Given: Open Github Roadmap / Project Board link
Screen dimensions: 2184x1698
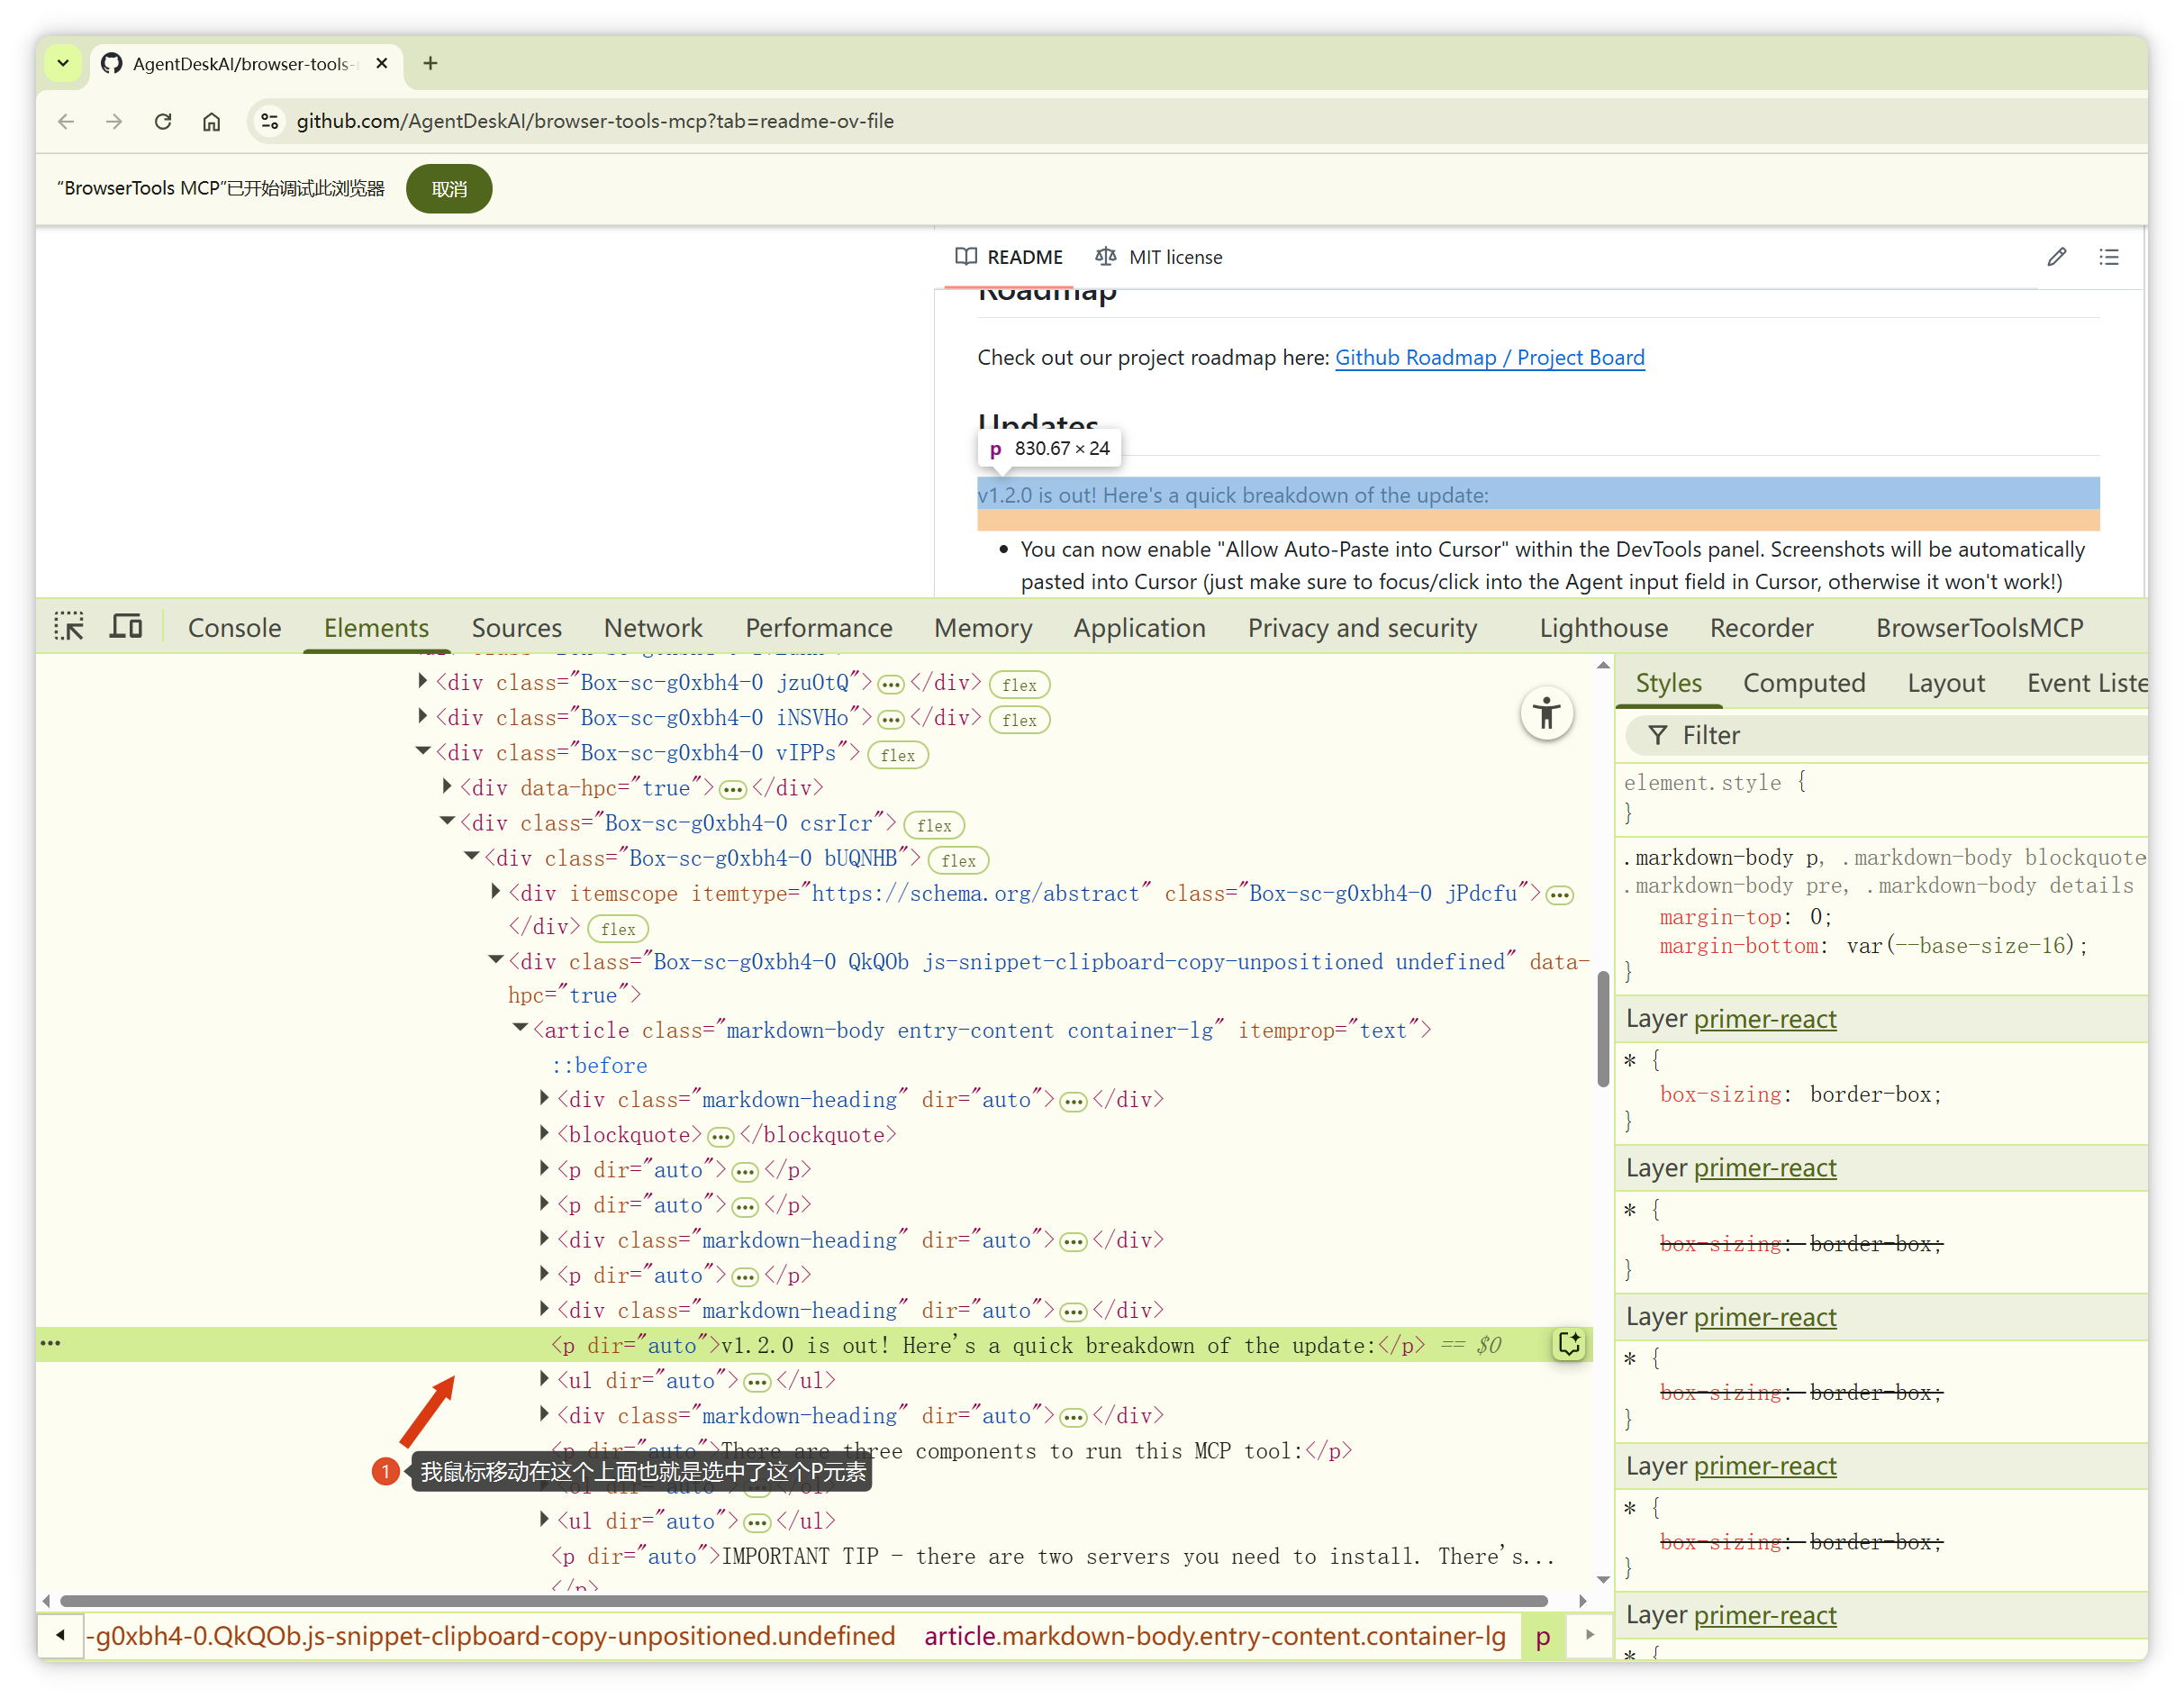Looking at the screenshot, I should (x=1489, y=358).
